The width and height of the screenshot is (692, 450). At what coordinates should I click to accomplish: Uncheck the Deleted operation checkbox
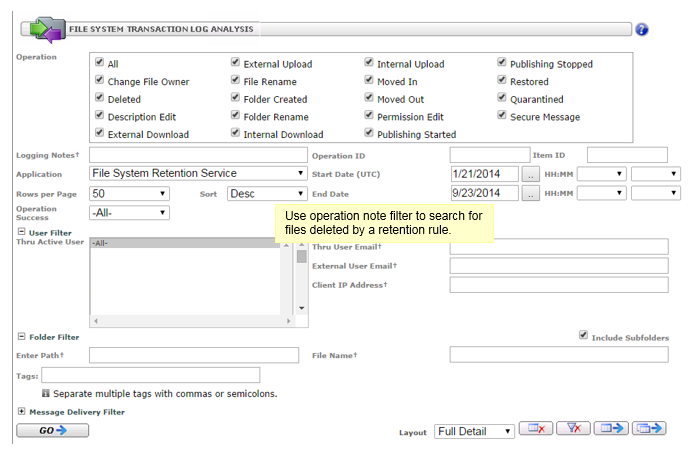[100, 98]
